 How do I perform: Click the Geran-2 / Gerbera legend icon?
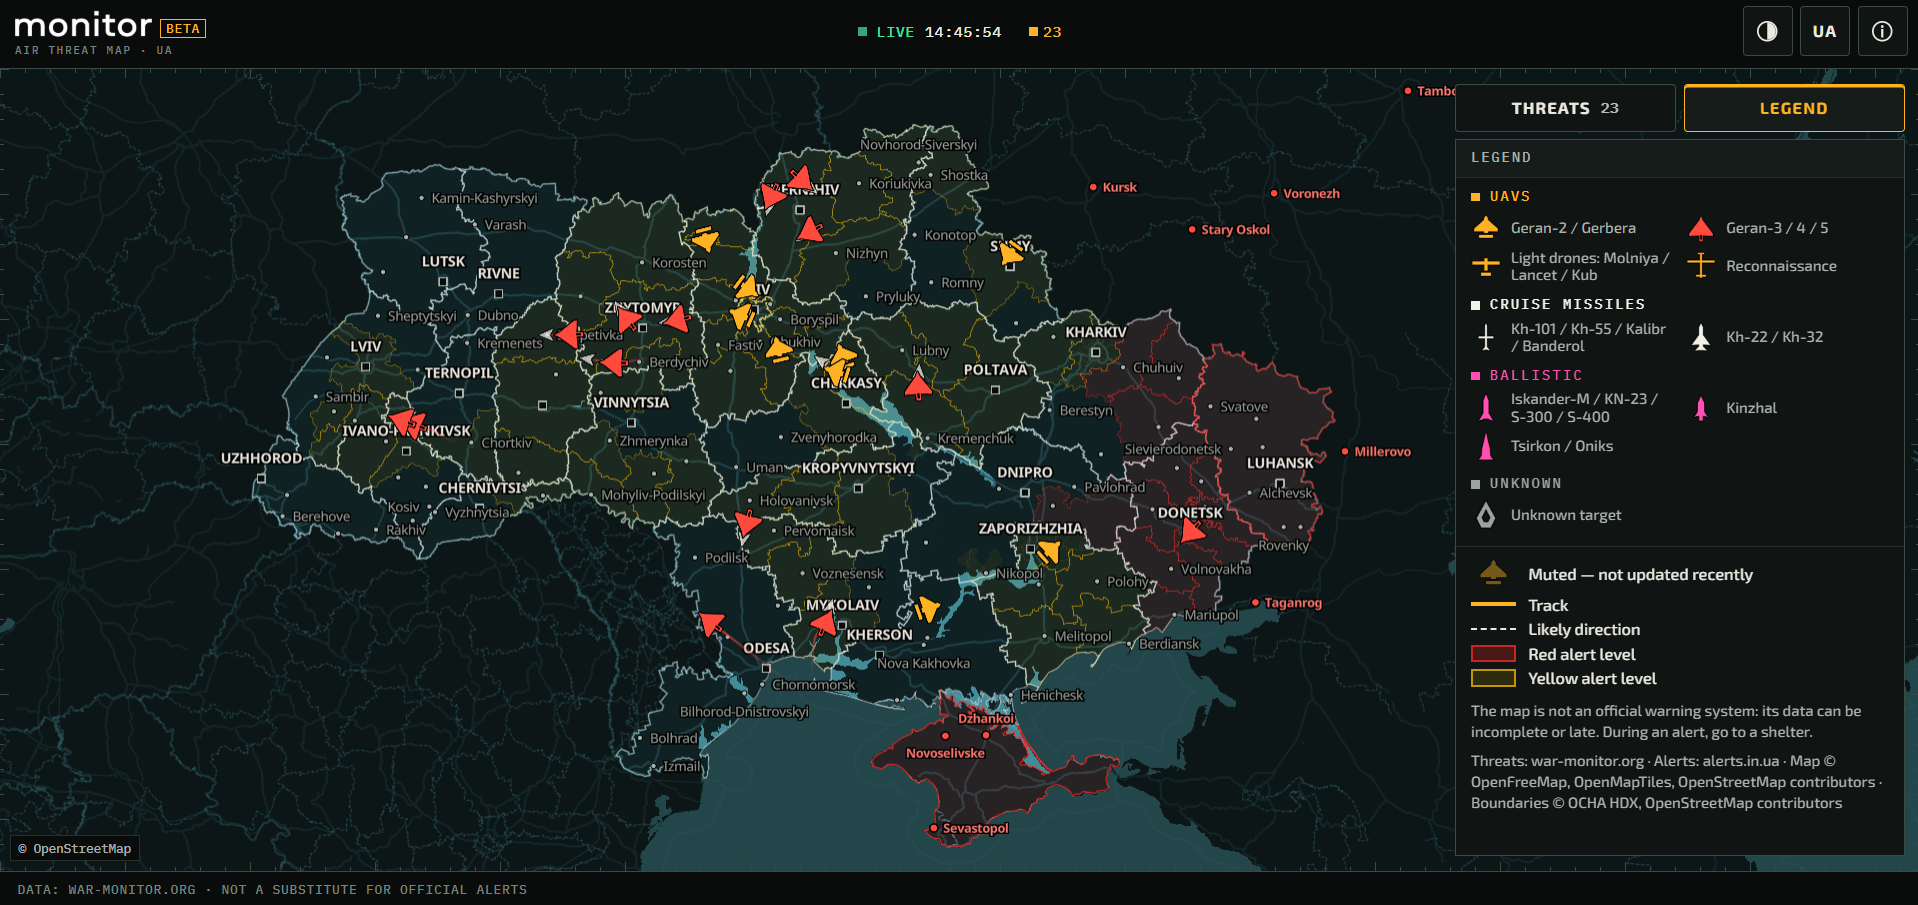(1486, 228)
